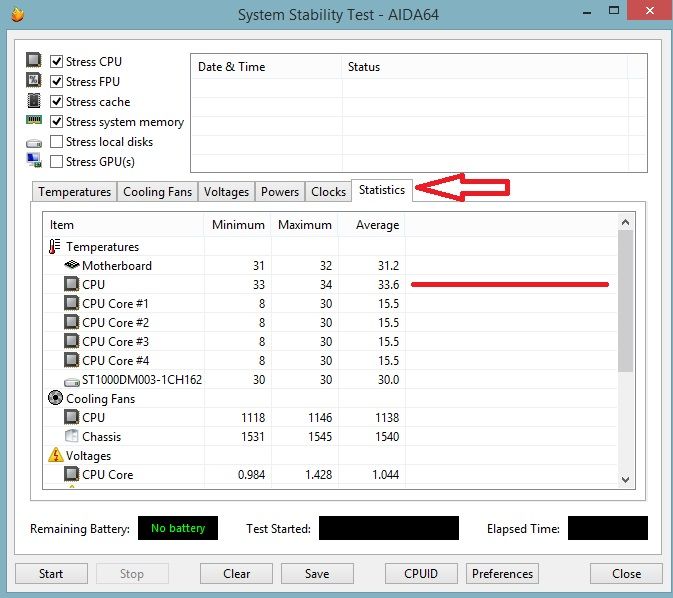Click the lightning warning icon of Voltages group
Image resolution: width=673 pixels, height=598 pixels.
coord(56,455)
